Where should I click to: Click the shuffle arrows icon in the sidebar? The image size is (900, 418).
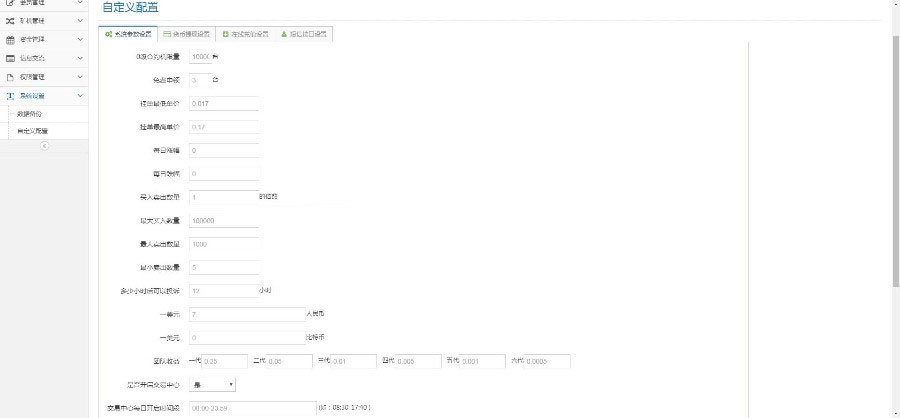(x=10, y=21)
